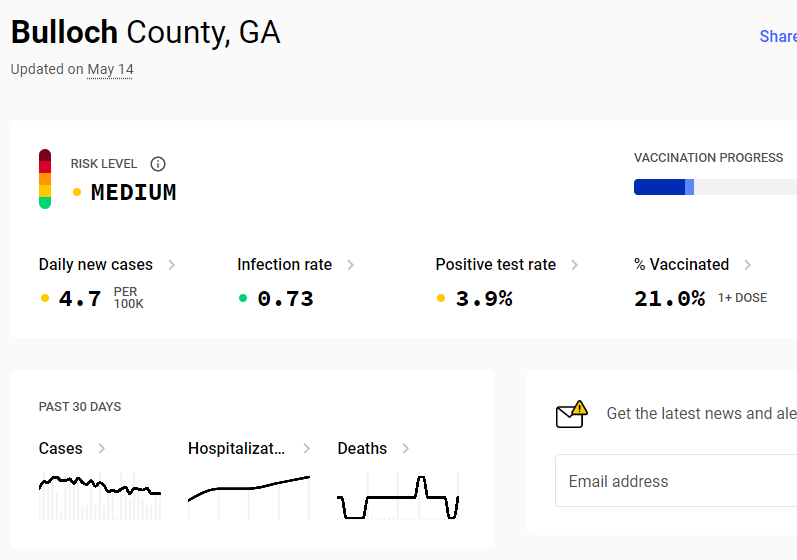Open the Deaths trend chart
Screen dimensions: 797x560
coord(398,496)
